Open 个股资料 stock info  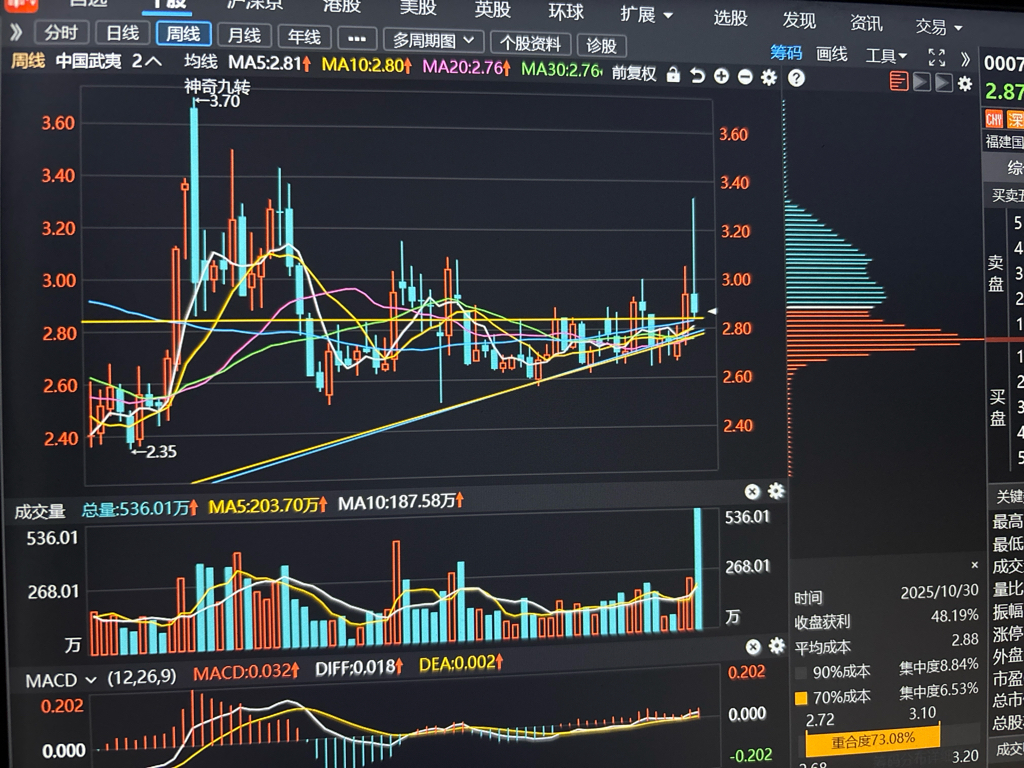click(530, 43)
